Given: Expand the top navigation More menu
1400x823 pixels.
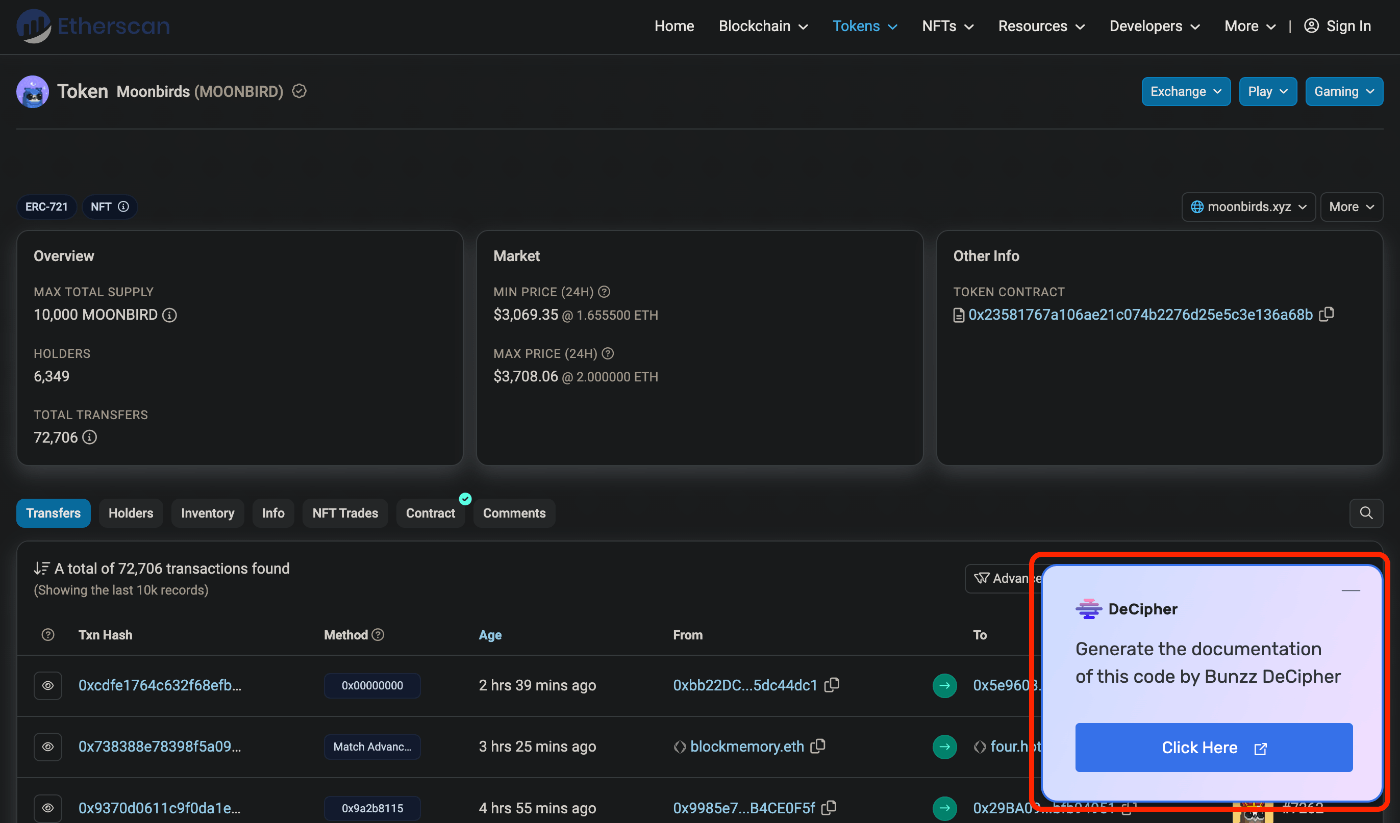Looking at the screenshot, I should coord(1250,26).
